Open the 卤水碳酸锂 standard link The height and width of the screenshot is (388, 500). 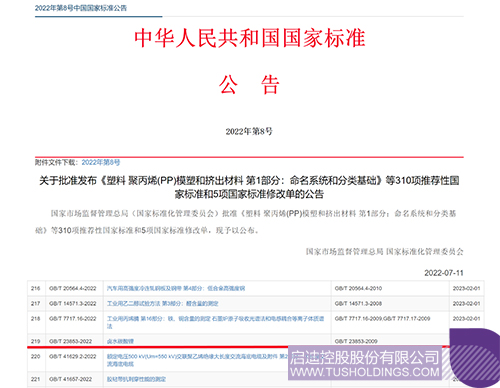tap(120, 341)
